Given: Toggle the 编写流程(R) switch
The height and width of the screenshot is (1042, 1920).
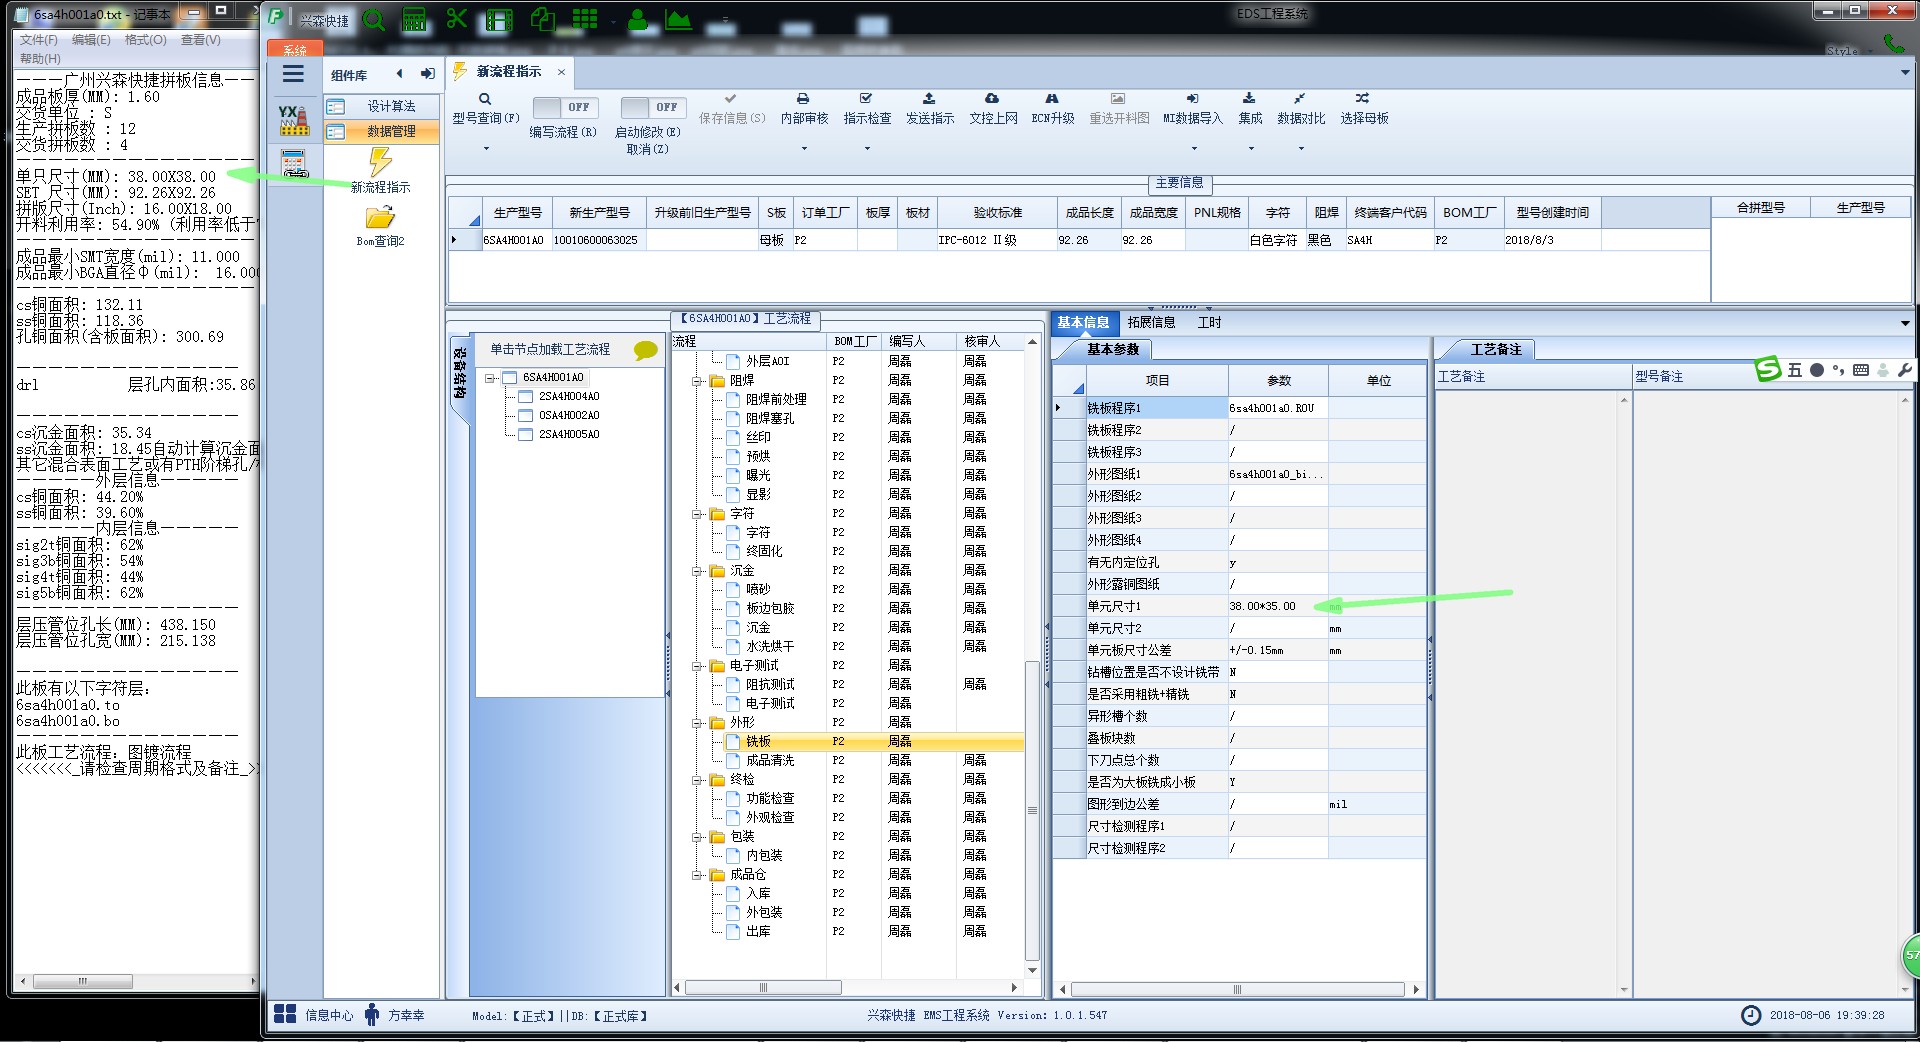Looking at the screenshot, I should click(x=564, y=107).
